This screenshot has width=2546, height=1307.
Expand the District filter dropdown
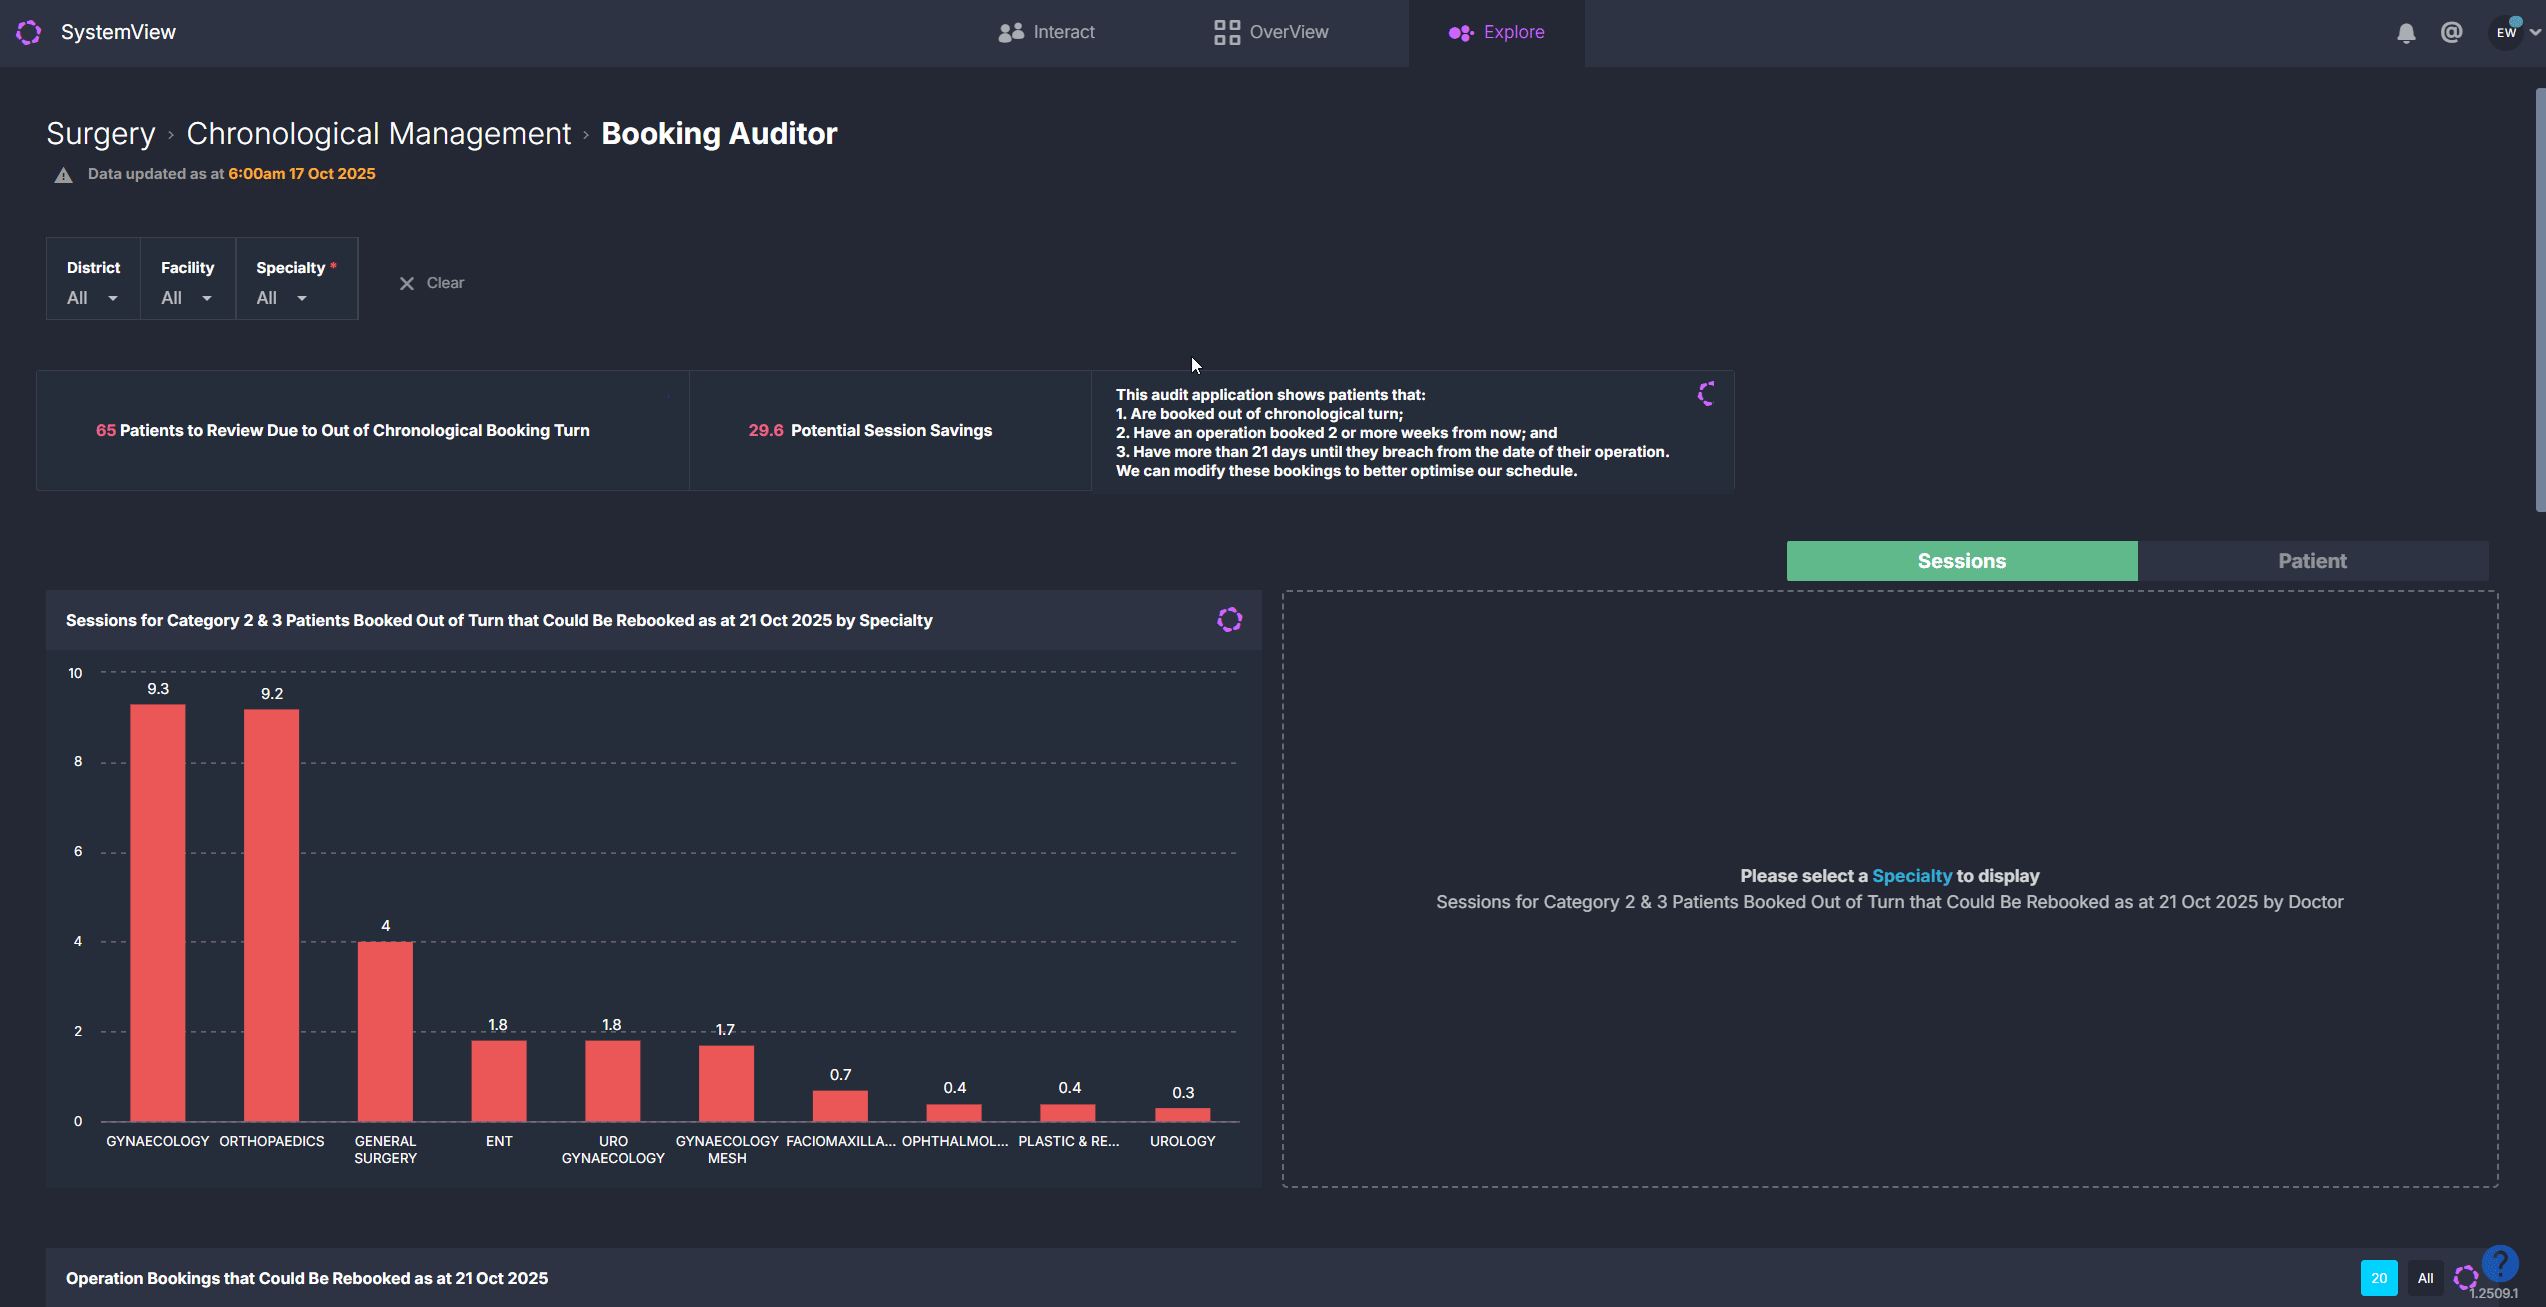(92, 298)
